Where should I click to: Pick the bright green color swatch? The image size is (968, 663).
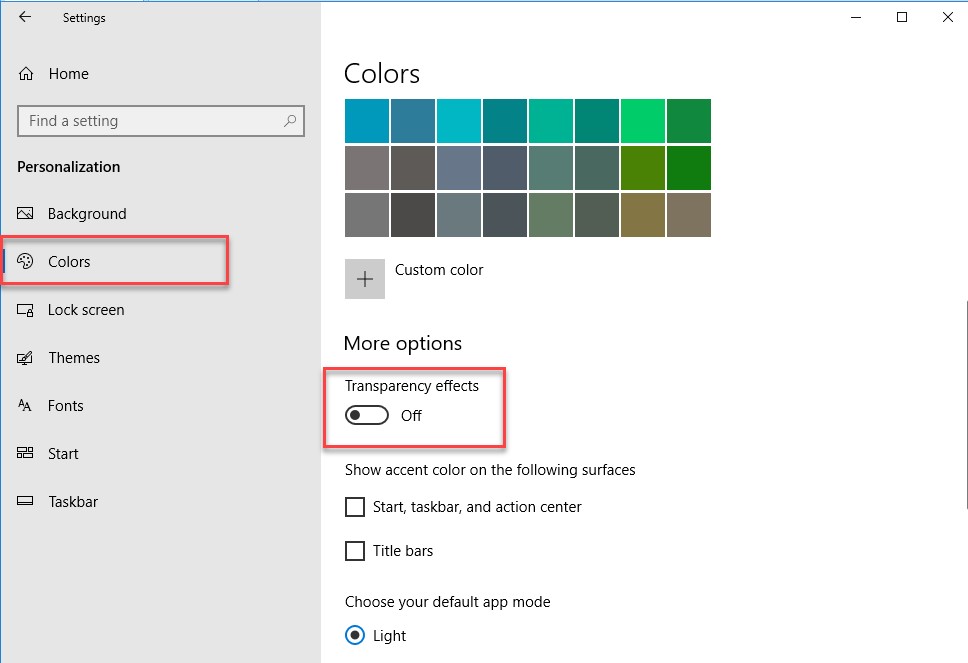pos(642,121)
